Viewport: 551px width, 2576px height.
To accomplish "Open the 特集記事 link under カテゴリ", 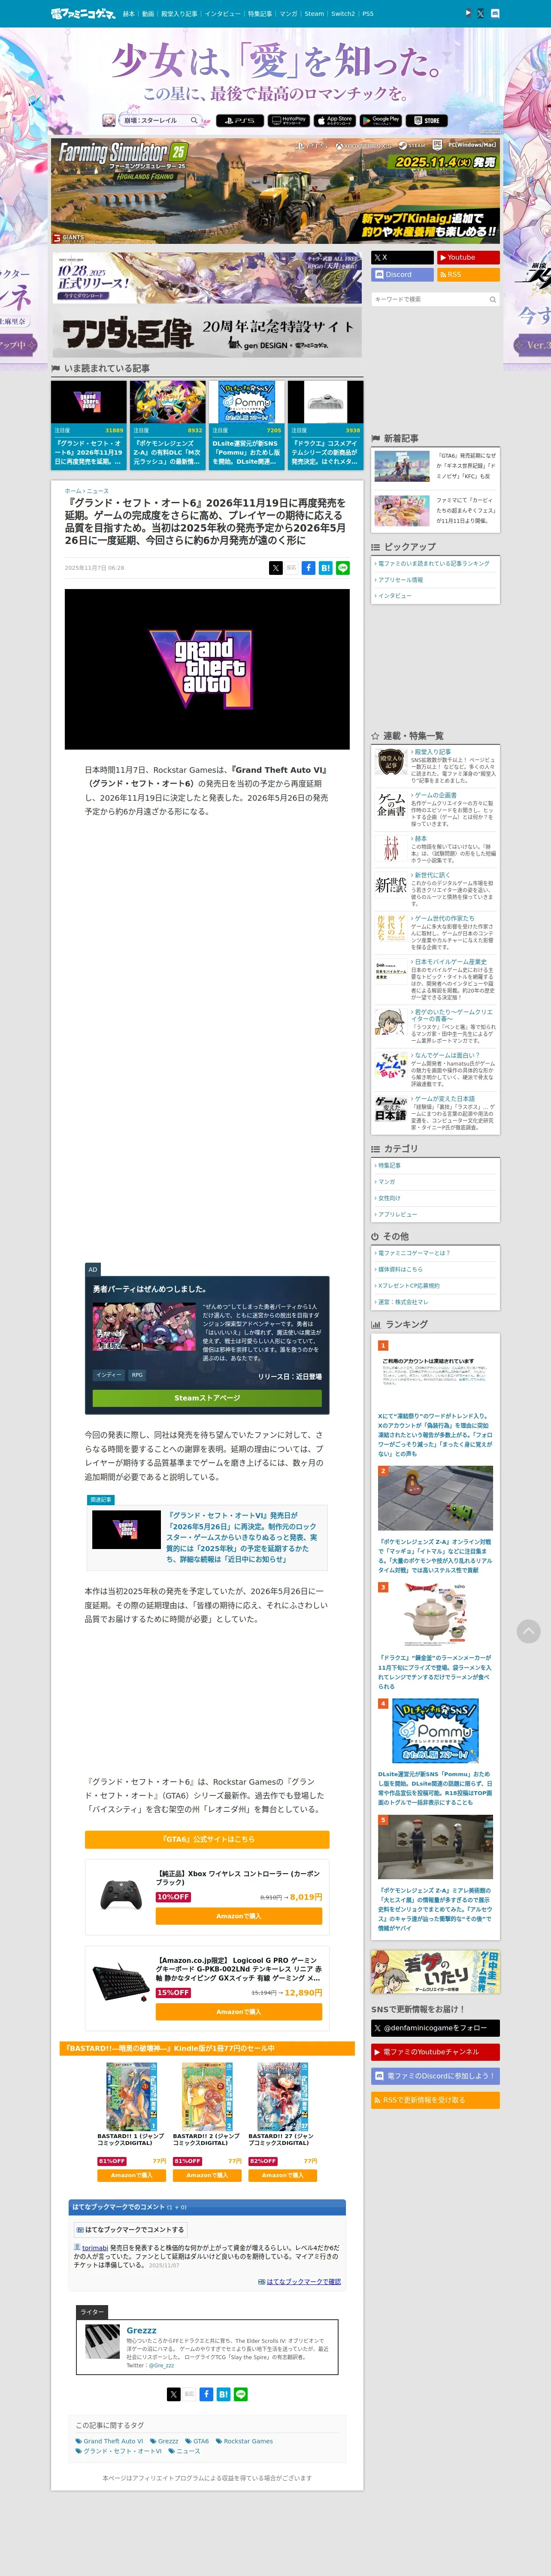I will 388,1165.
